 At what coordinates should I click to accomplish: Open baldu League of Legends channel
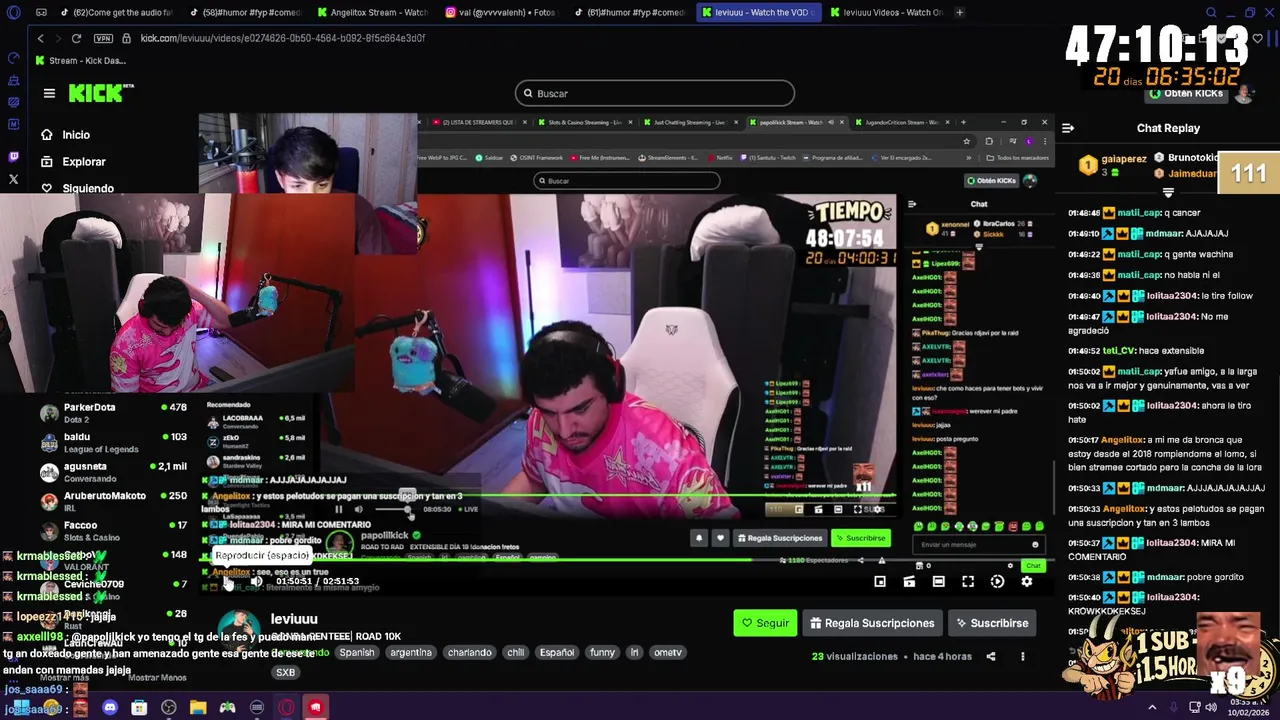(113, 442)
